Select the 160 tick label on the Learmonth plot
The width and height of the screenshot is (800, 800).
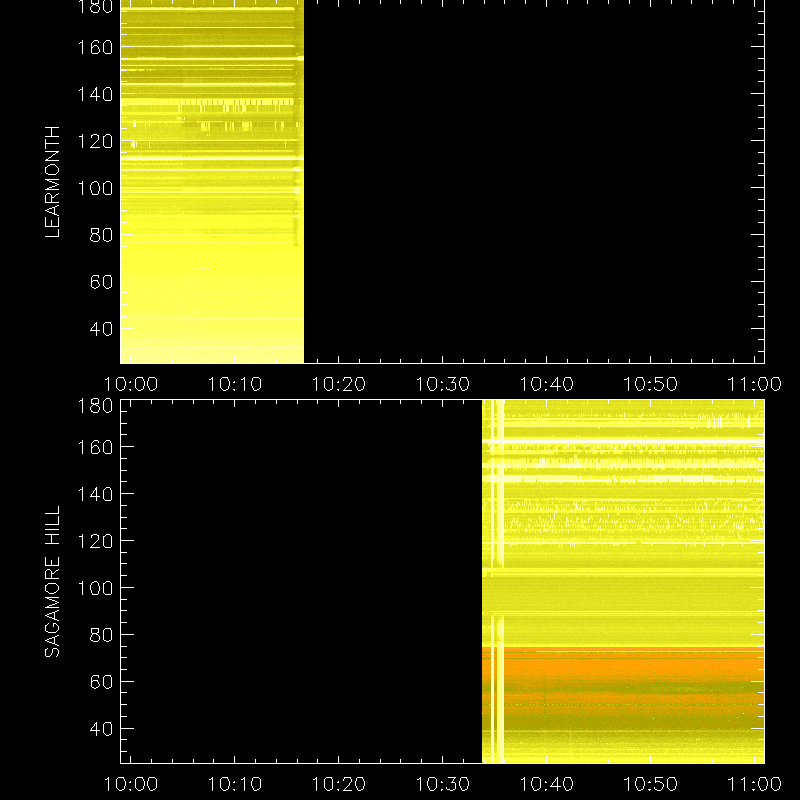95,47
